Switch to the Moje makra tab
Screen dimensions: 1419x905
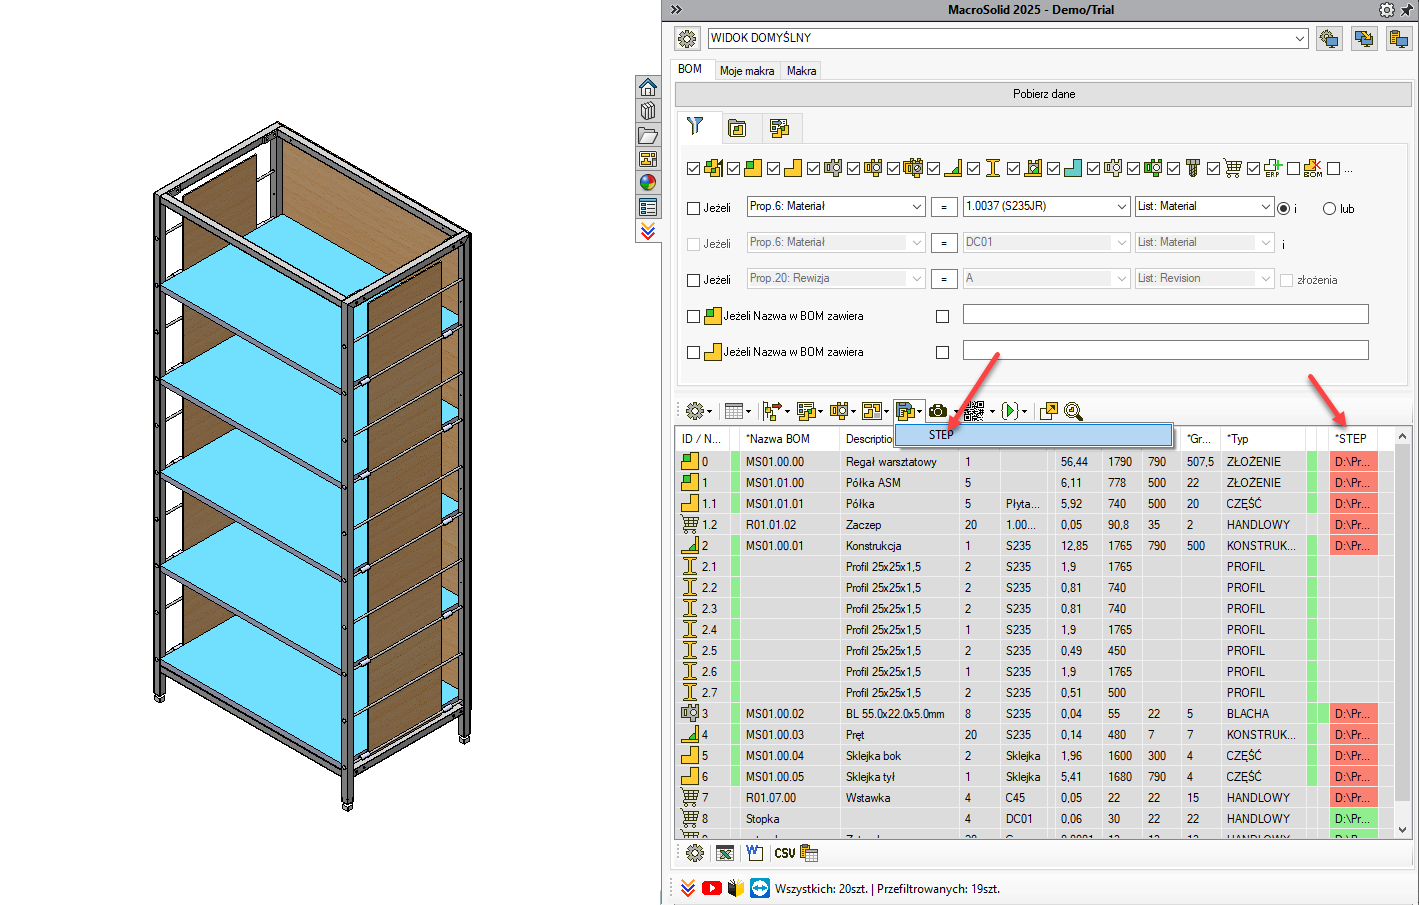pyautogui.click(x=747, y=71)
